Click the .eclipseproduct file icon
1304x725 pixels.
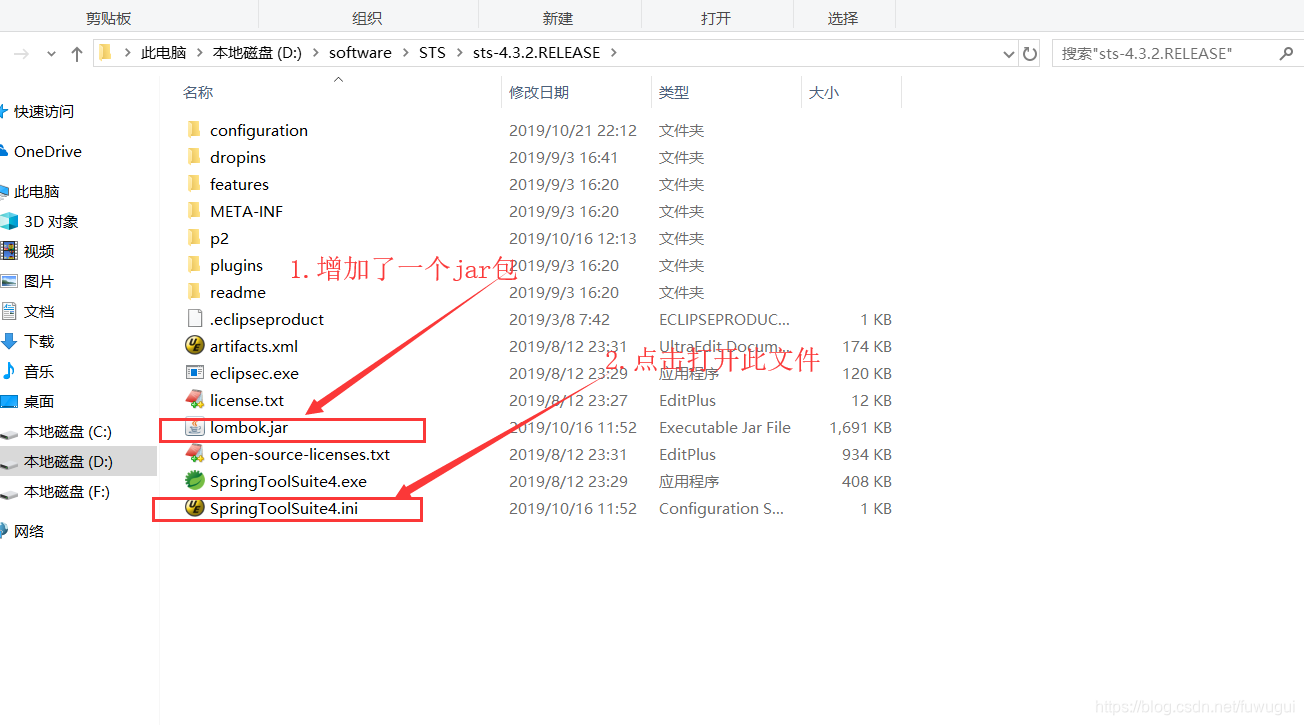pos(194,319)
